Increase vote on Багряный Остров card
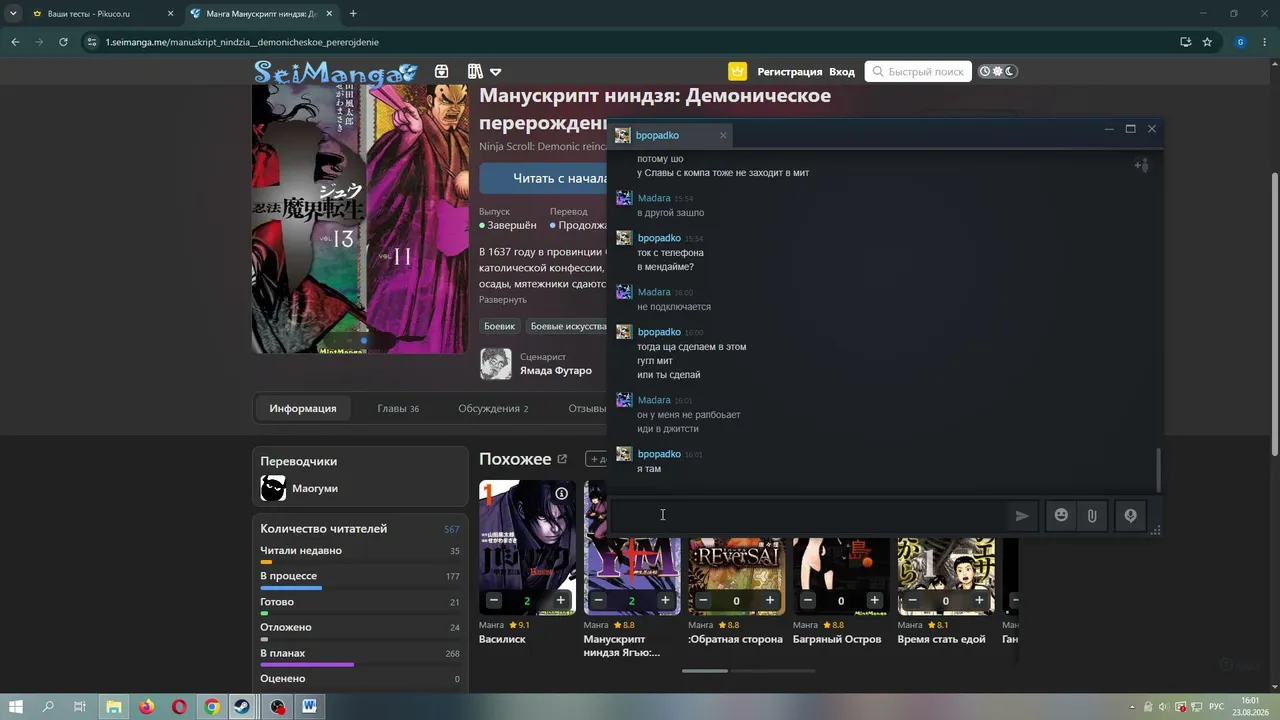Screen dimensions: 1280x720 click(x=875, y=601)
